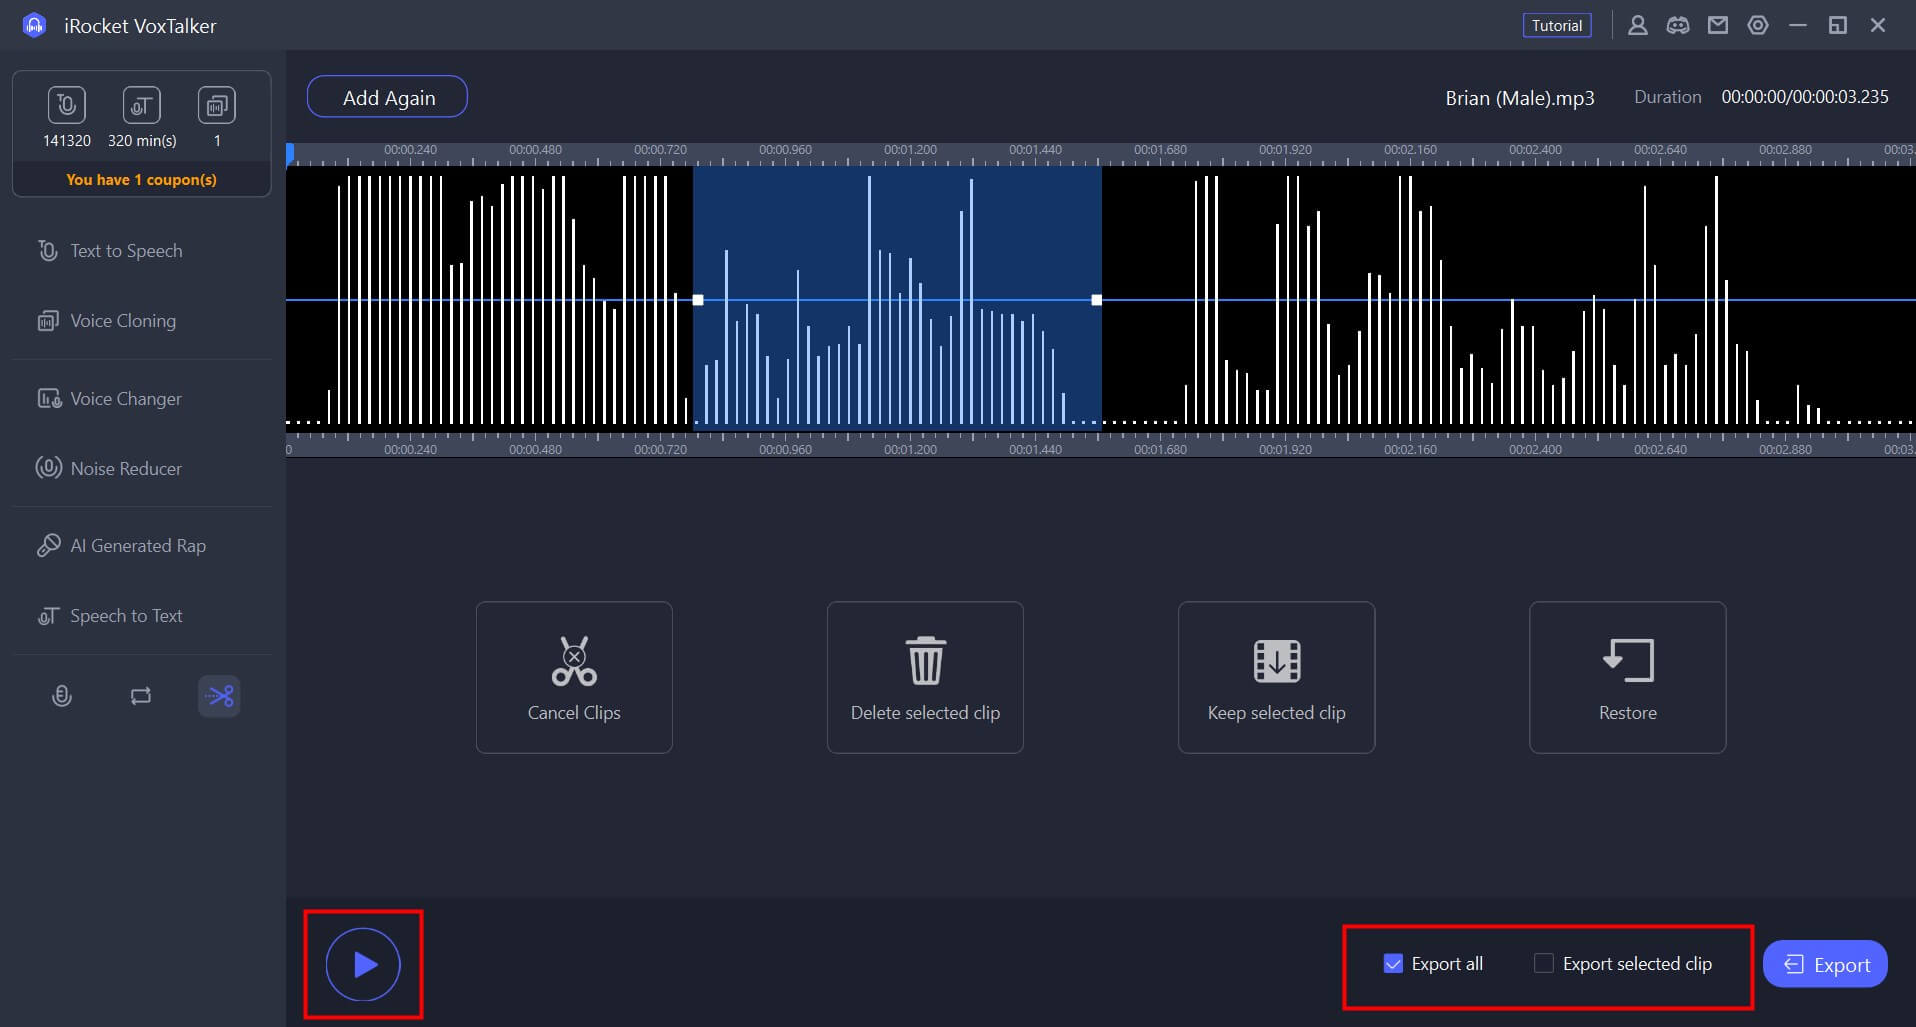The width and height of the screenshot is (1916, 1027).
Task: Click the AI Generated Rap microphone icon
Action: point(48,546)
